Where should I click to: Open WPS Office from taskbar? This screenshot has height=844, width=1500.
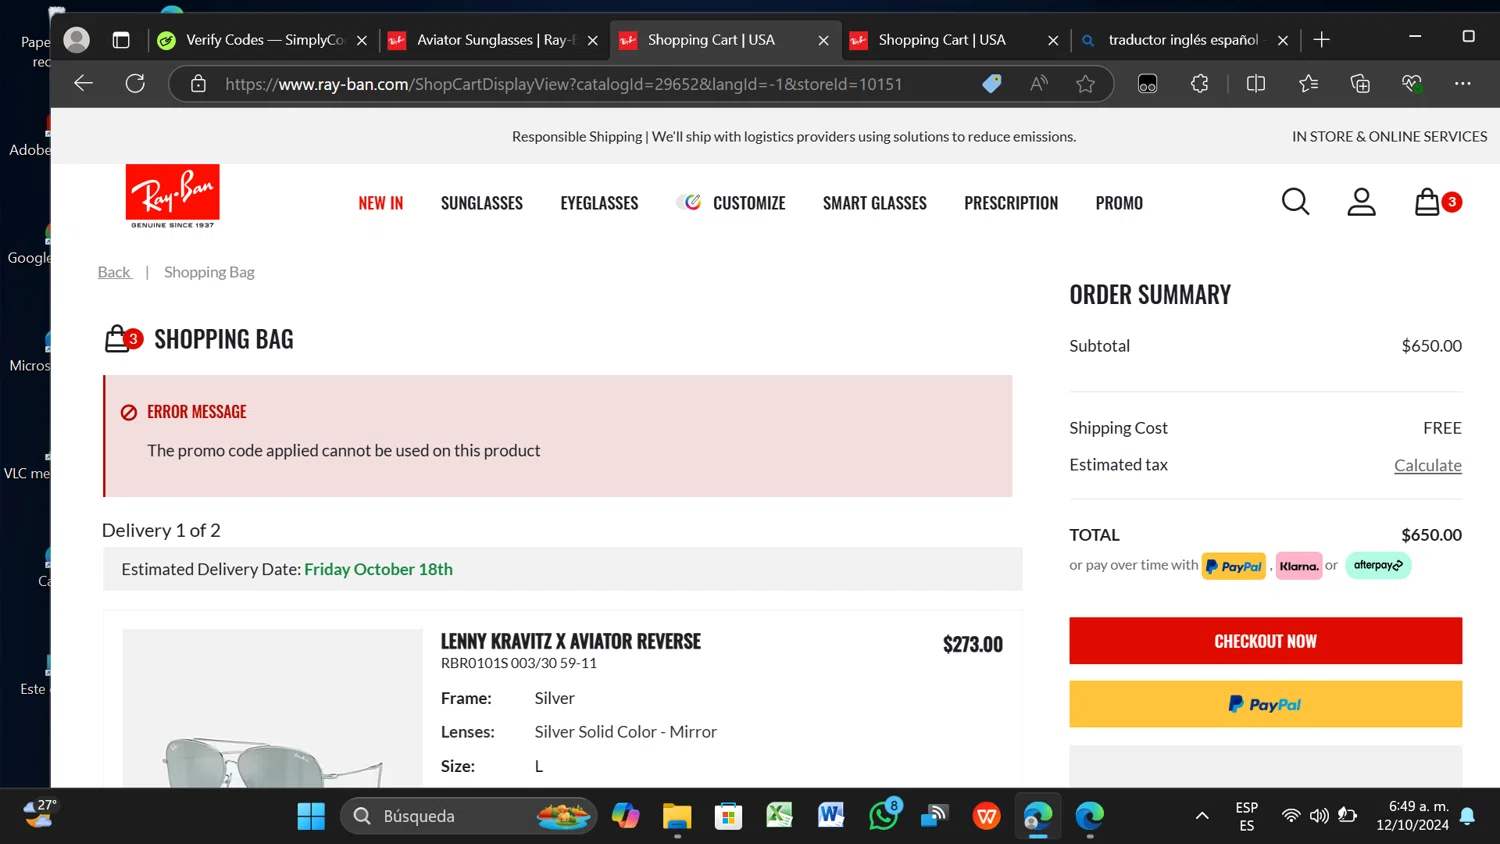point(986,816)
